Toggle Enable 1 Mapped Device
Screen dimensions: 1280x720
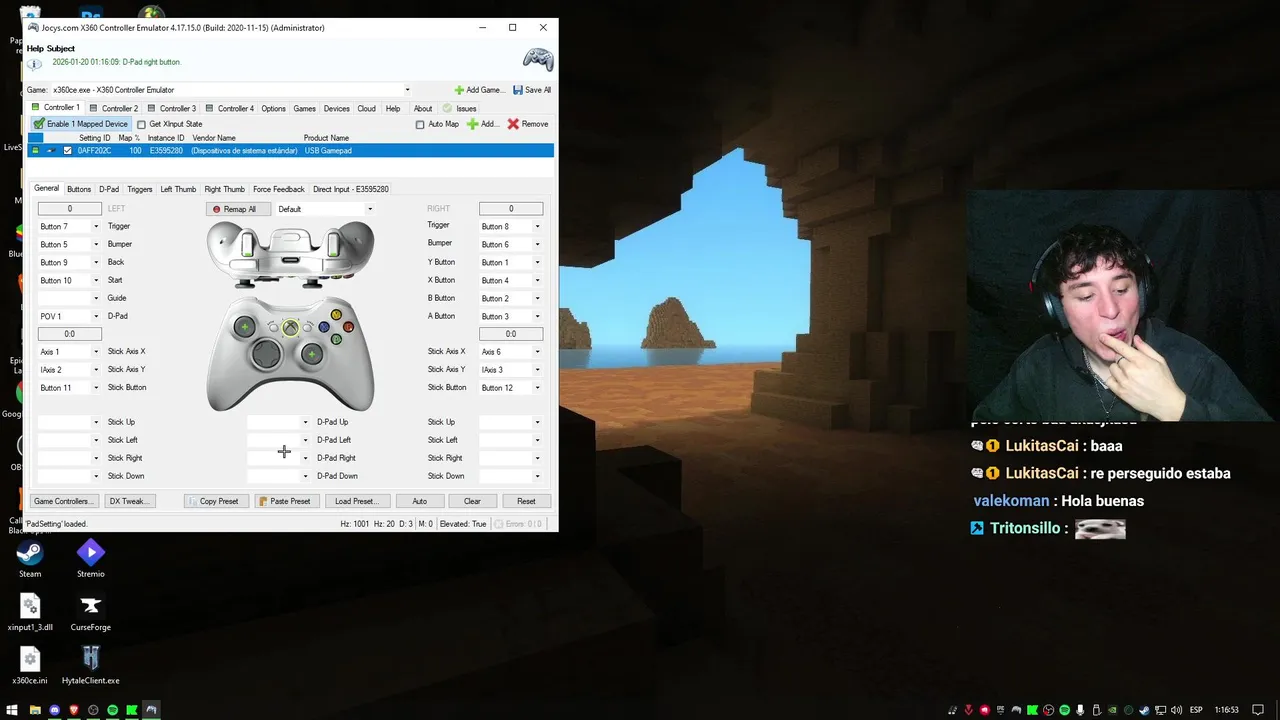[x=81, y=124]
